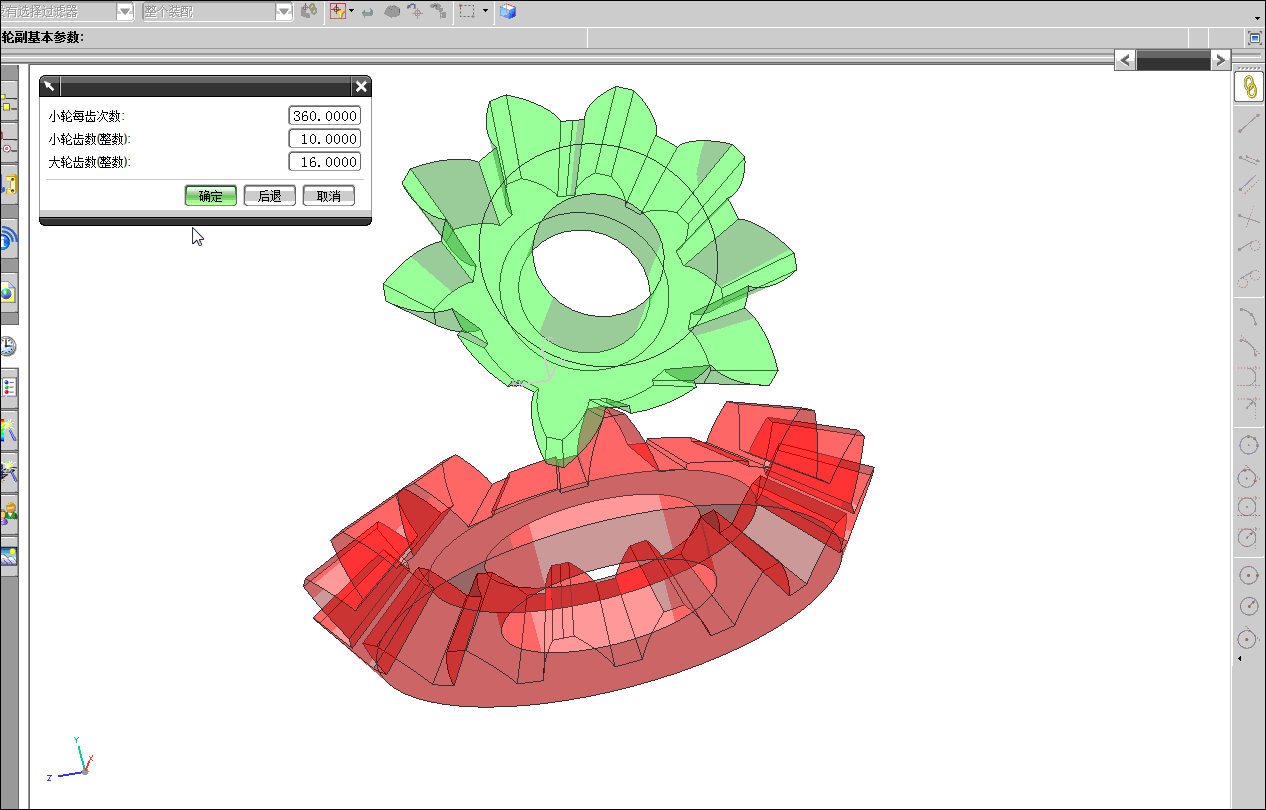Click the associative chain icon in right toolbar

pyautogui.click(x=1248, y=87)
